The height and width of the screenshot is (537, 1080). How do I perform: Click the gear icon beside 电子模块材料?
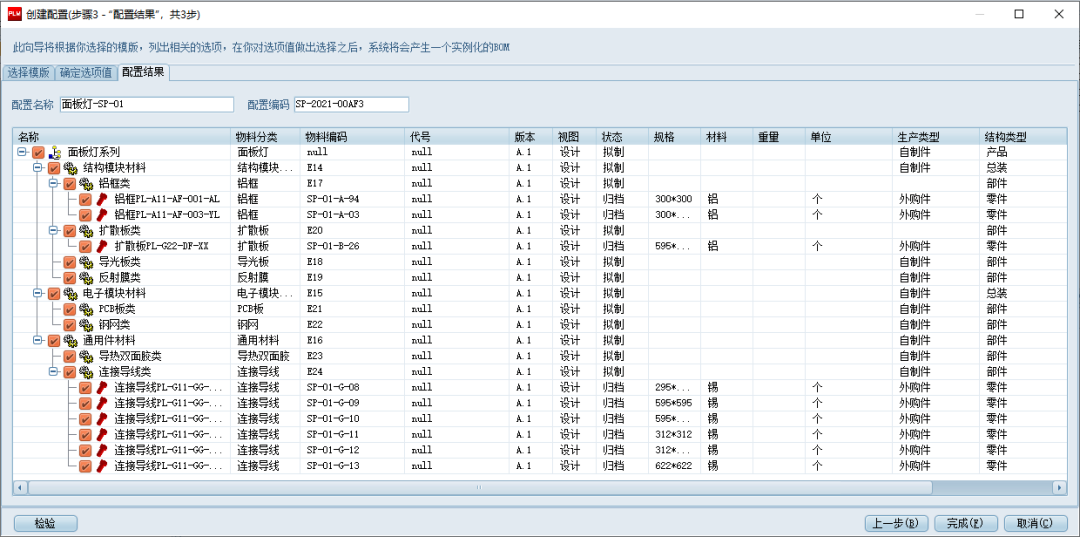[x=72, y=293]
